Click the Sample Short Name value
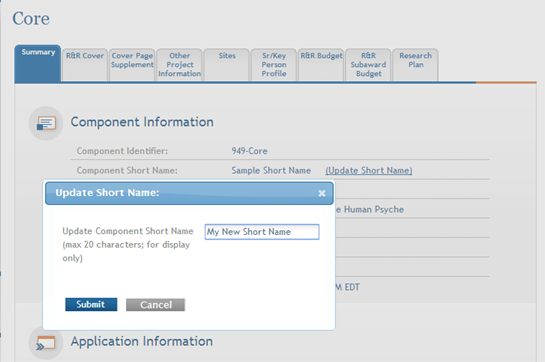545x362 pixels. click(x=271, y=170)
